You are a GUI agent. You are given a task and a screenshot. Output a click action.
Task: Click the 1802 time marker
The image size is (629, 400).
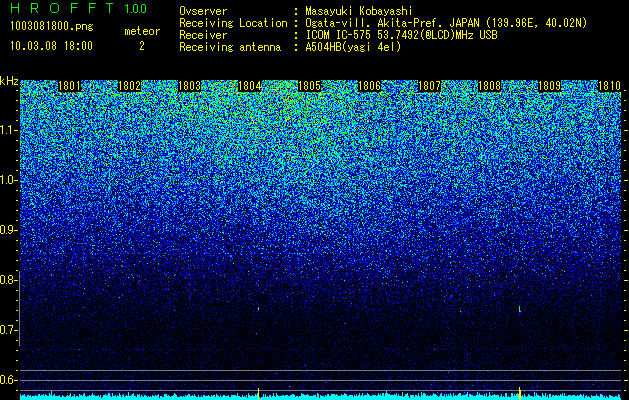[130, 86]
